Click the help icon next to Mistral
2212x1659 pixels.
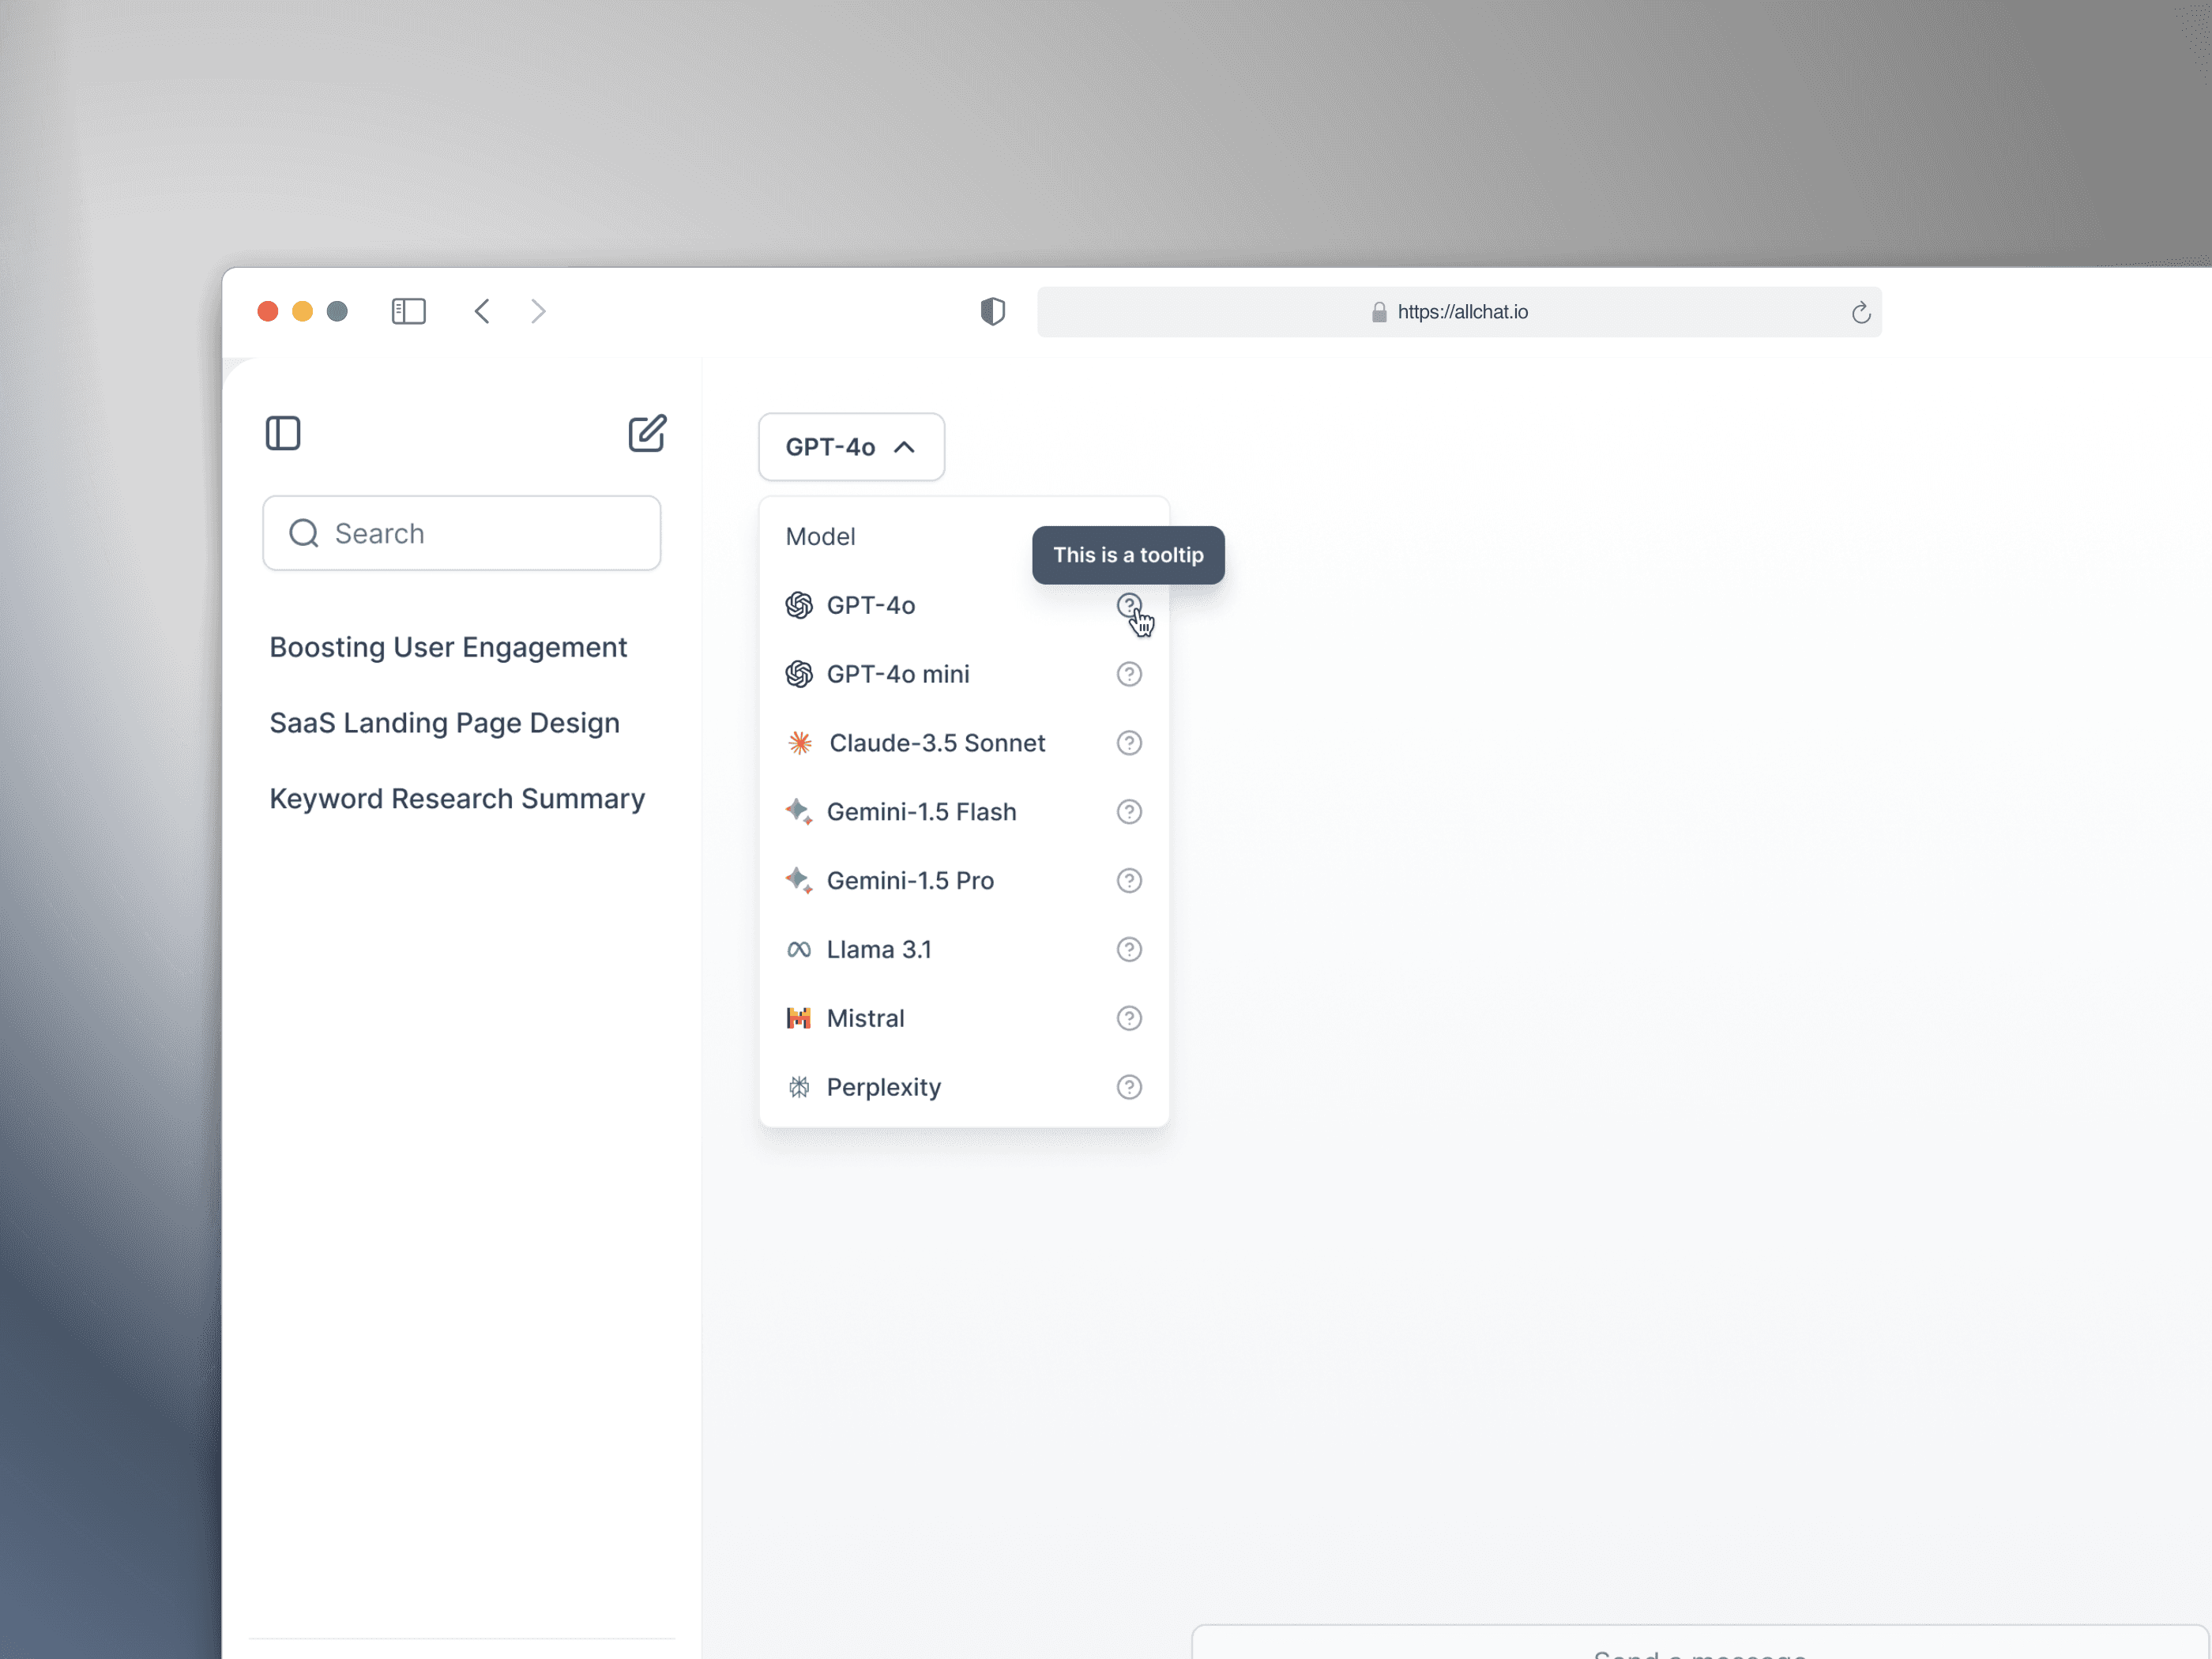click(x=1128, y=1018)
